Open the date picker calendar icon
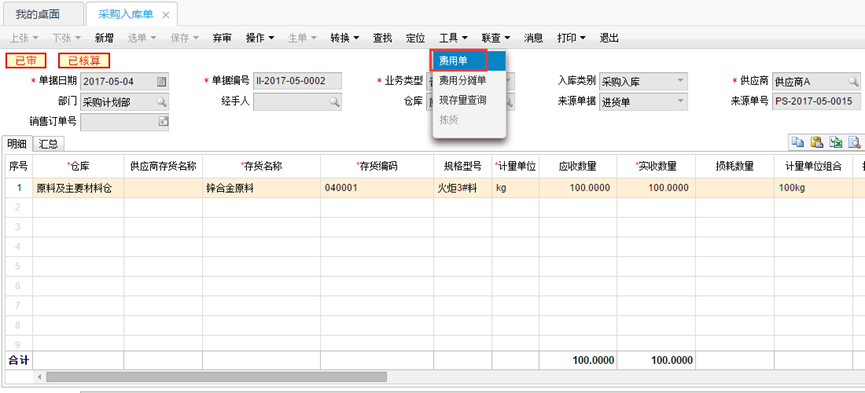 pos(161,82)
